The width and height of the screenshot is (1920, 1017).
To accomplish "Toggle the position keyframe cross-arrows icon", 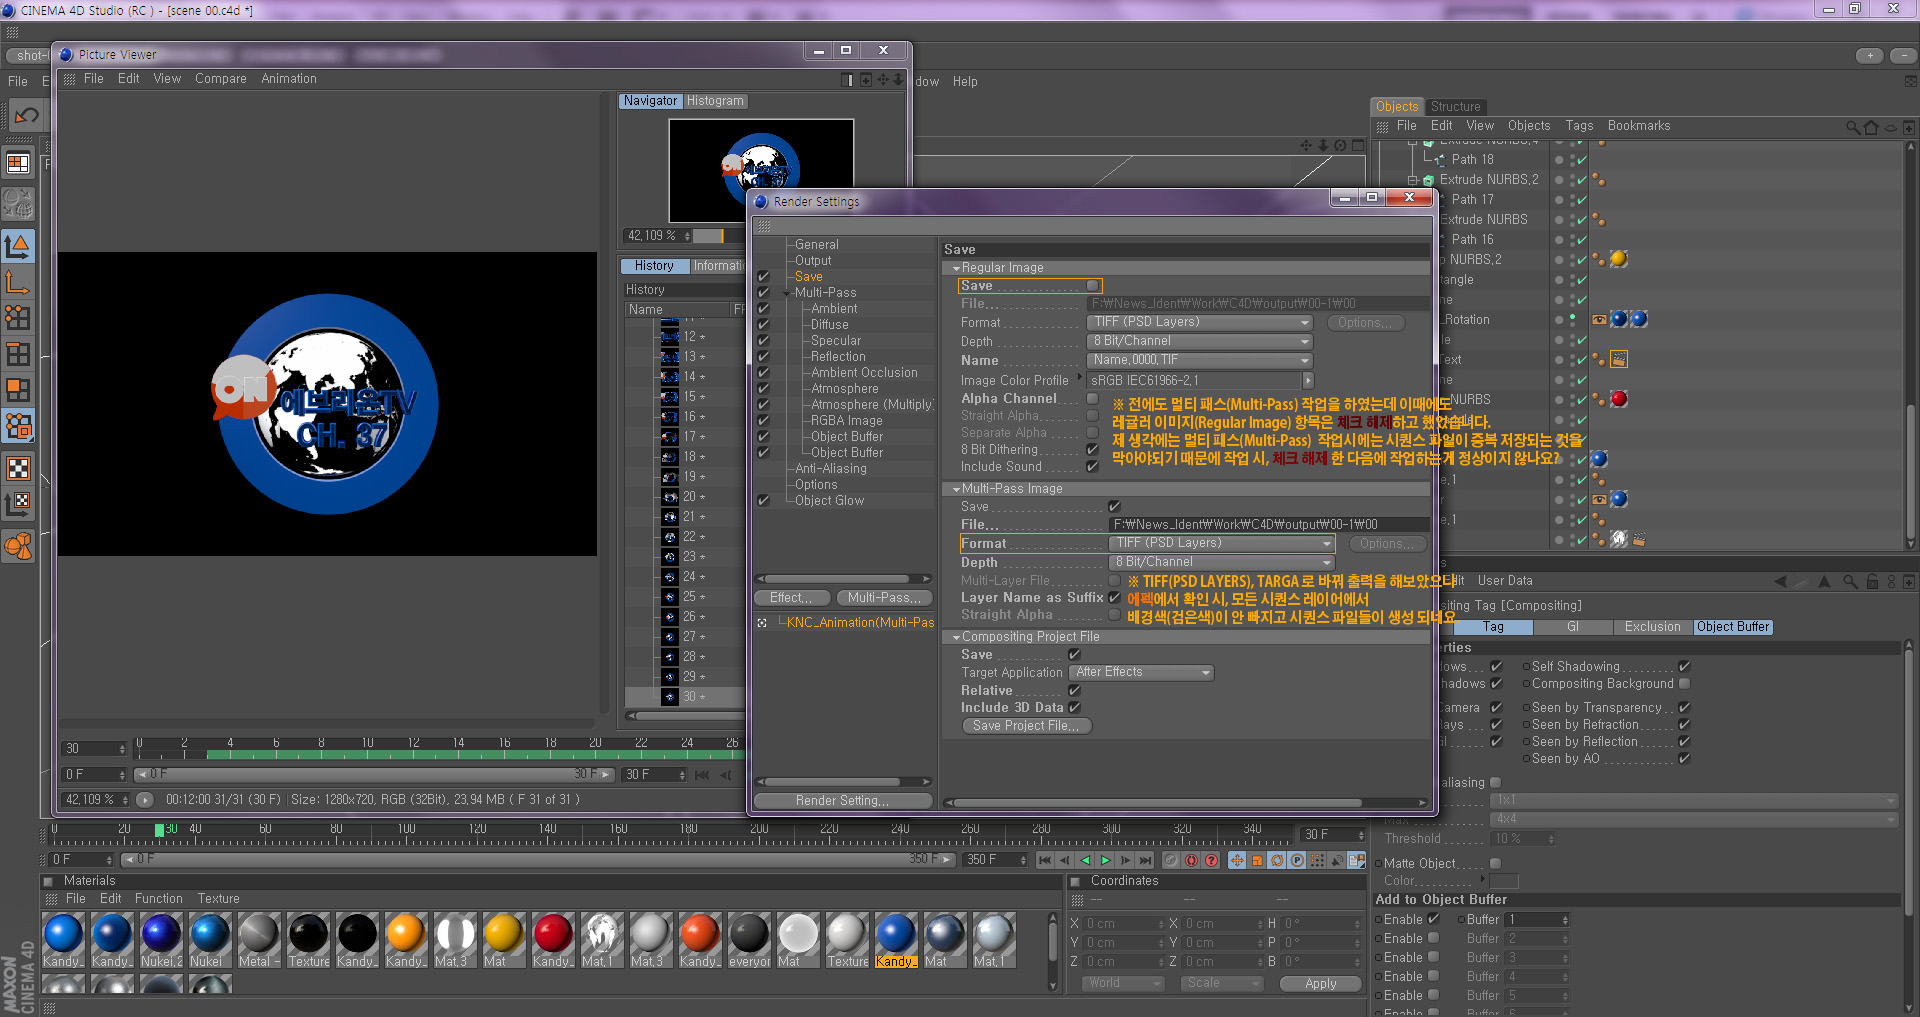I will tap(1237, 860).
